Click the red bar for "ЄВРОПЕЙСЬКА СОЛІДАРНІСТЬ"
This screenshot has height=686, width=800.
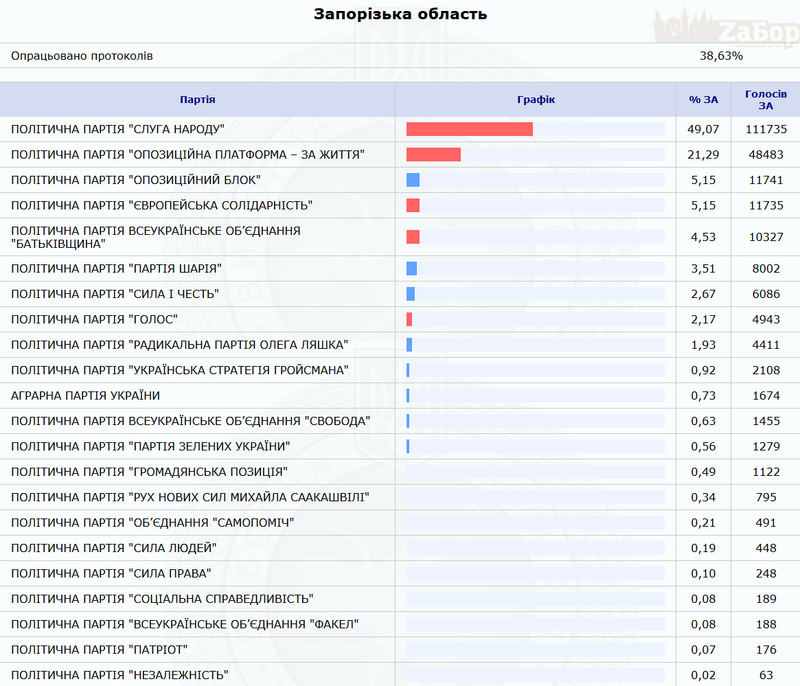pyautogui.click(x=413, y=205)
